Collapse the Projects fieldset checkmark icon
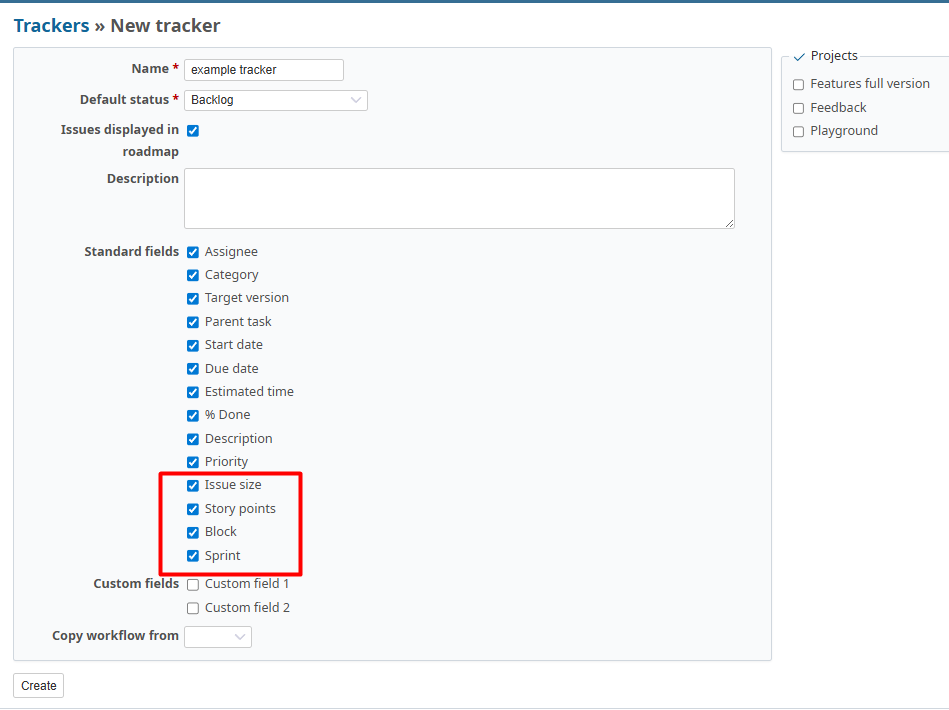This screenshot has height=710, width=949. coord(799,57)
